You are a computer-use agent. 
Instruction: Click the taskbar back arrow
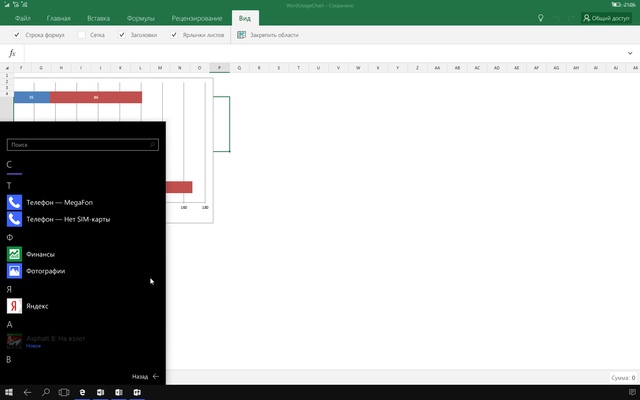(27, 392)
